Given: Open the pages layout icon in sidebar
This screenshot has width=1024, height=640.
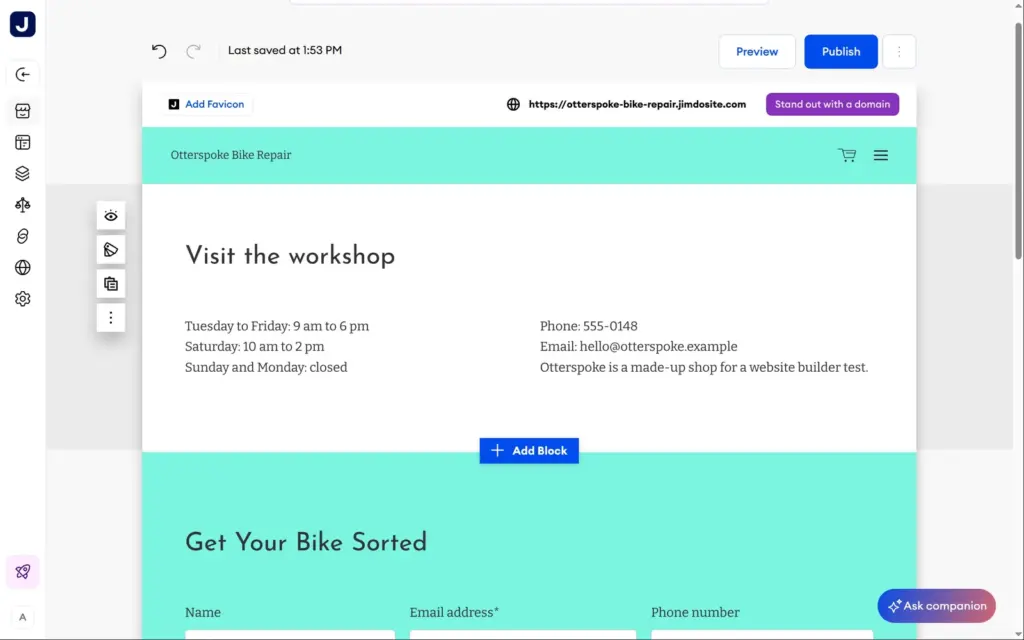Looking at the screenshot, I should pyautogui.click(x=23, y=142).
